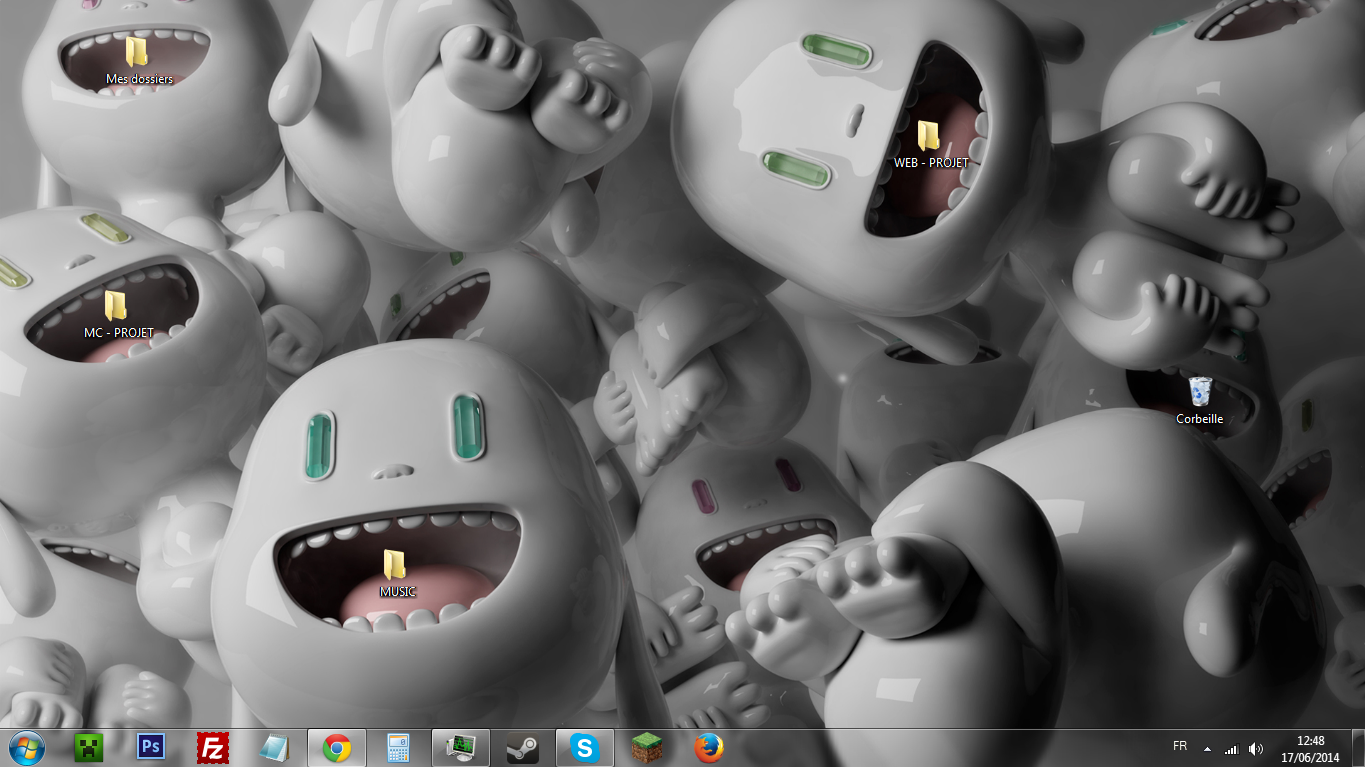Select the MUSIC folder on desktop
The height and width of the screenshot is (767, 1365).
pos(397,573)
